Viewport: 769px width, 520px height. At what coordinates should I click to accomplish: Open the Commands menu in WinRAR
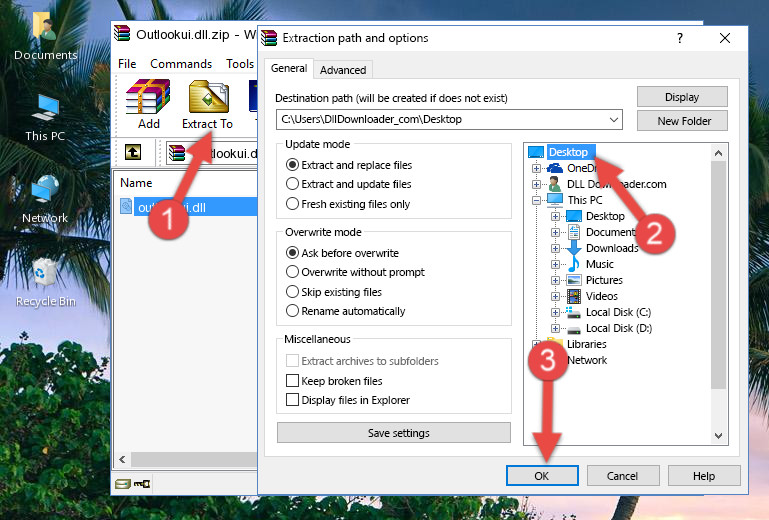tap(181, 64)
